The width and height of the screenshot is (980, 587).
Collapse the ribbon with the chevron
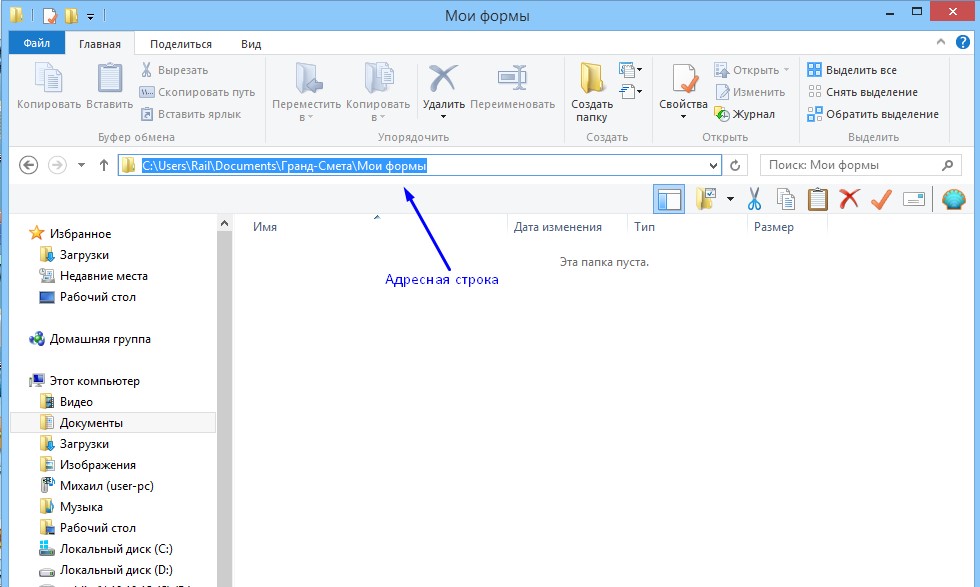pyautogui.click(x=941, y=43)
